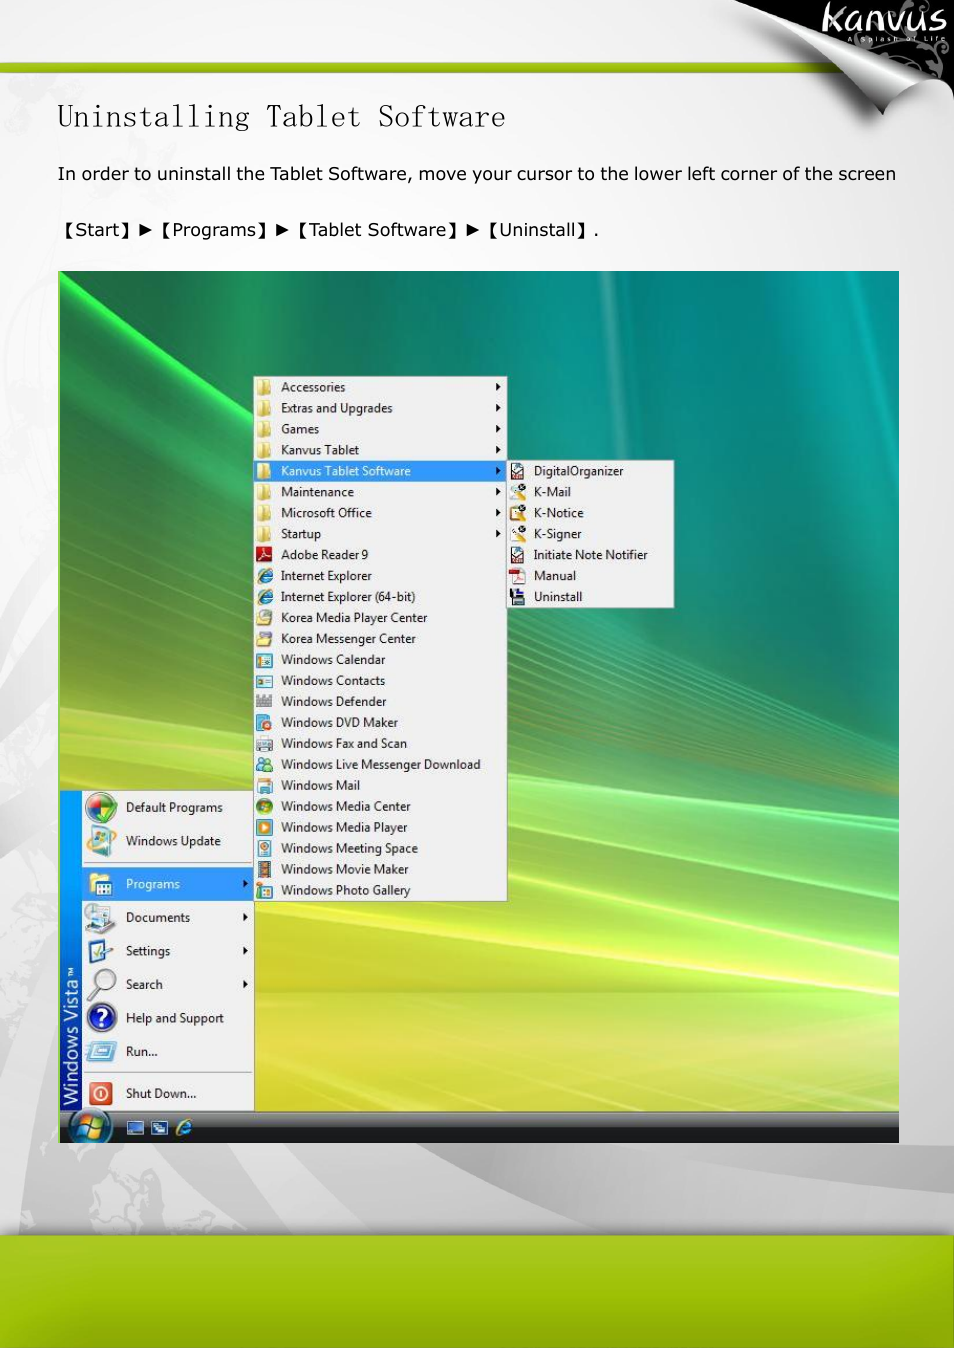The height and width of the screenshot is (1350, 954).
Task: Expand the Documents submenu arrow
Action: point(245,917)
